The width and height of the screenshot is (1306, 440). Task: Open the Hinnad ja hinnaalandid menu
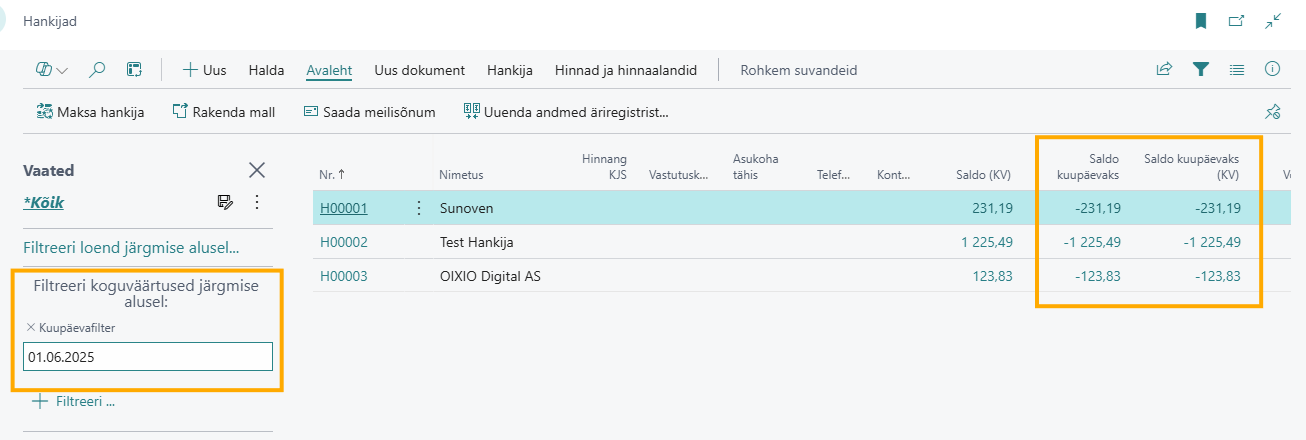coord(625,70)
